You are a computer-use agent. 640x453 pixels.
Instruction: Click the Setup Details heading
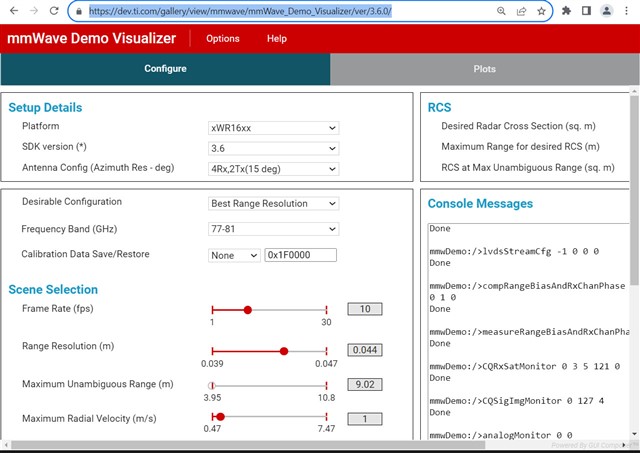[x=45, y=107]
